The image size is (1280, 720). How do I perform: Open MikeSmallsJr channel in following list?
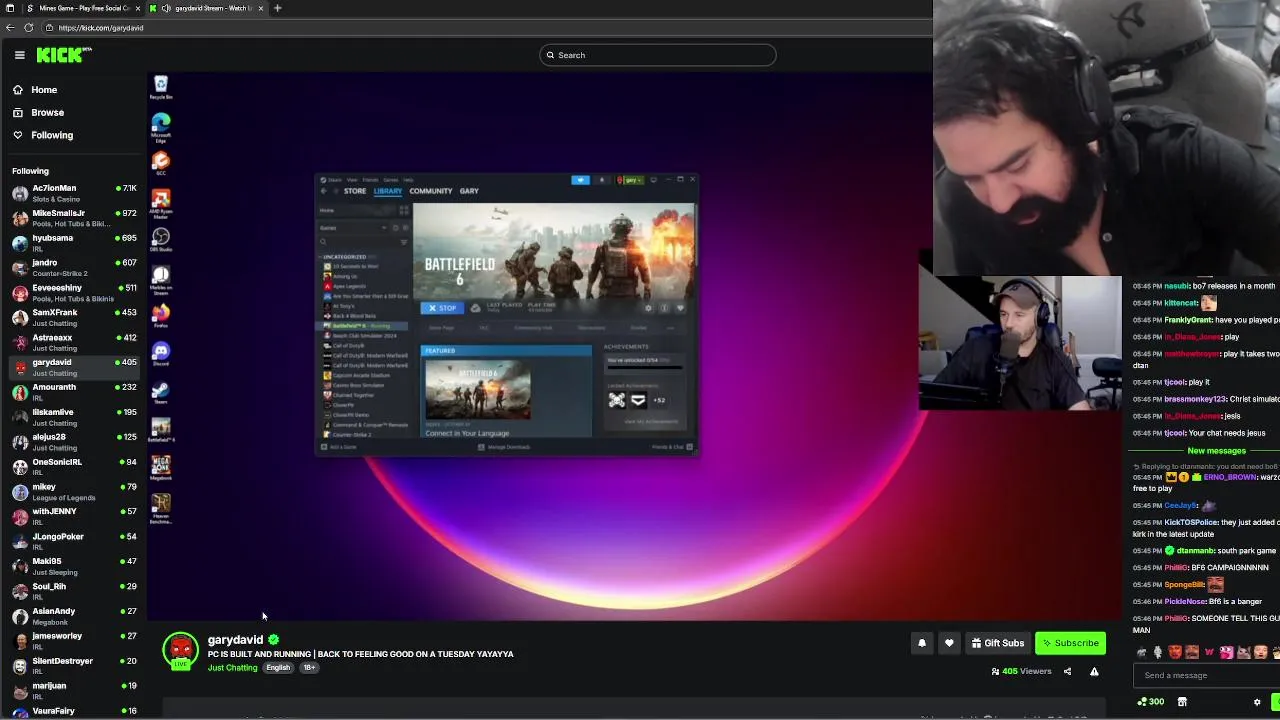[74, 218]
